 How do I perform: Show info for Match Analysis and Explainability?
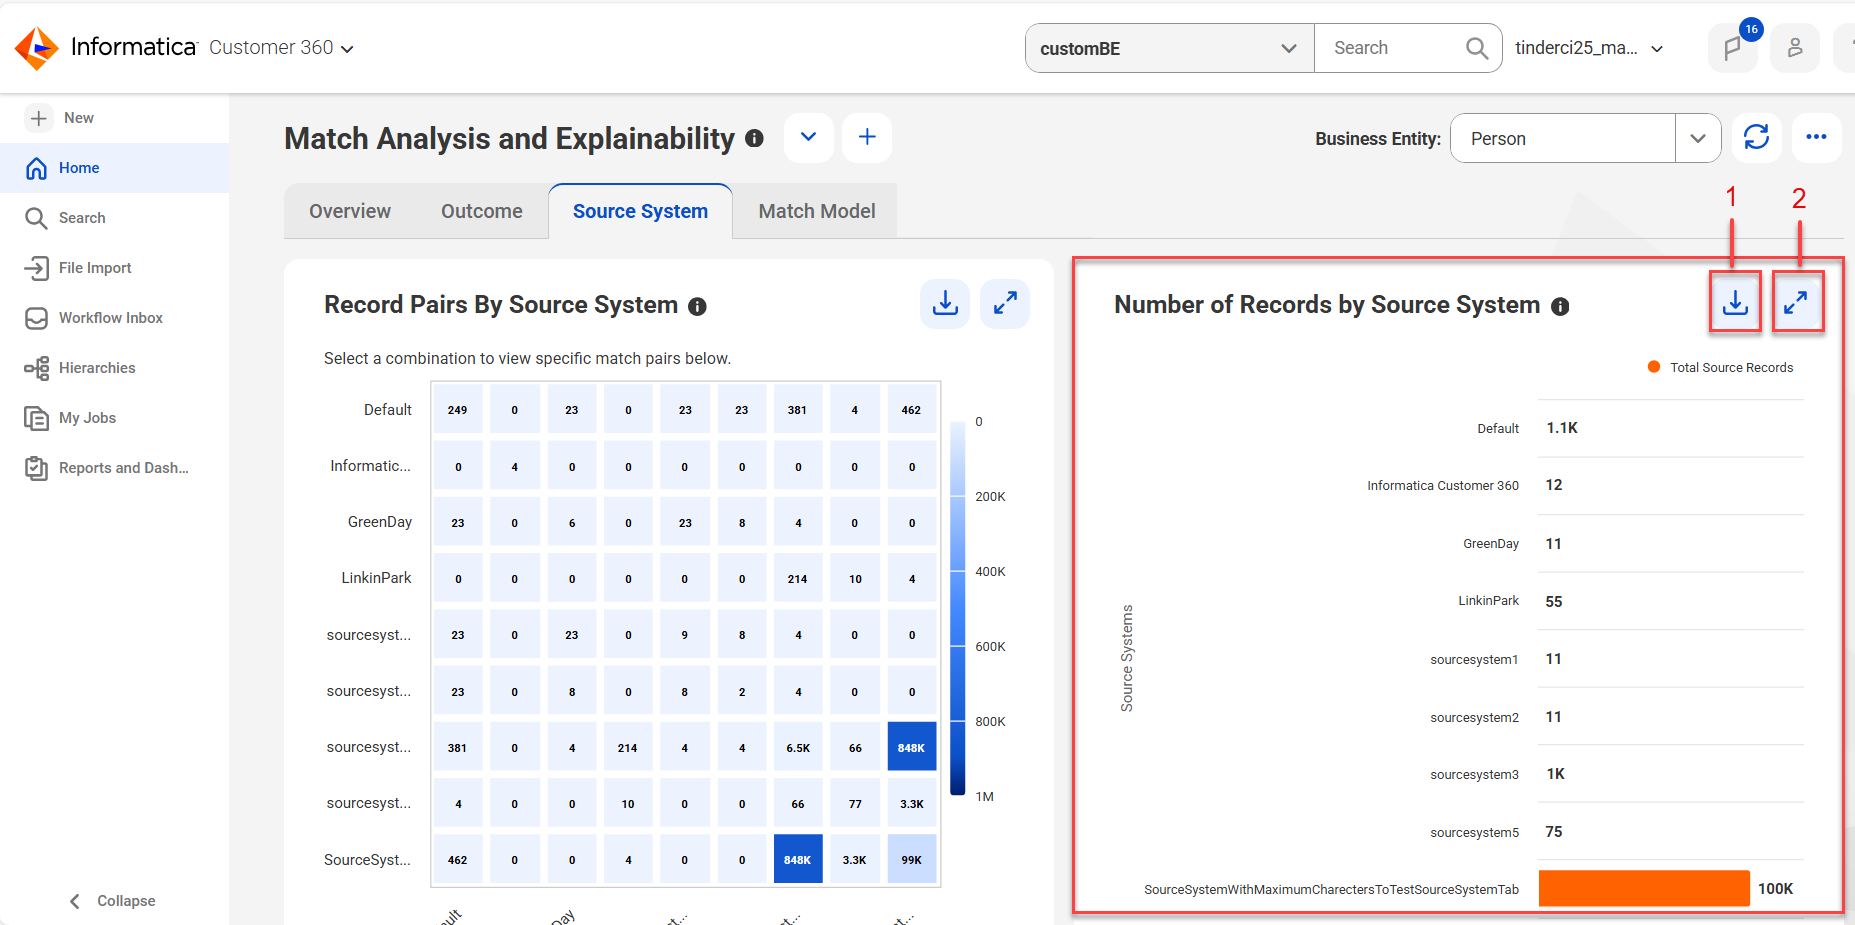(755, 139)
